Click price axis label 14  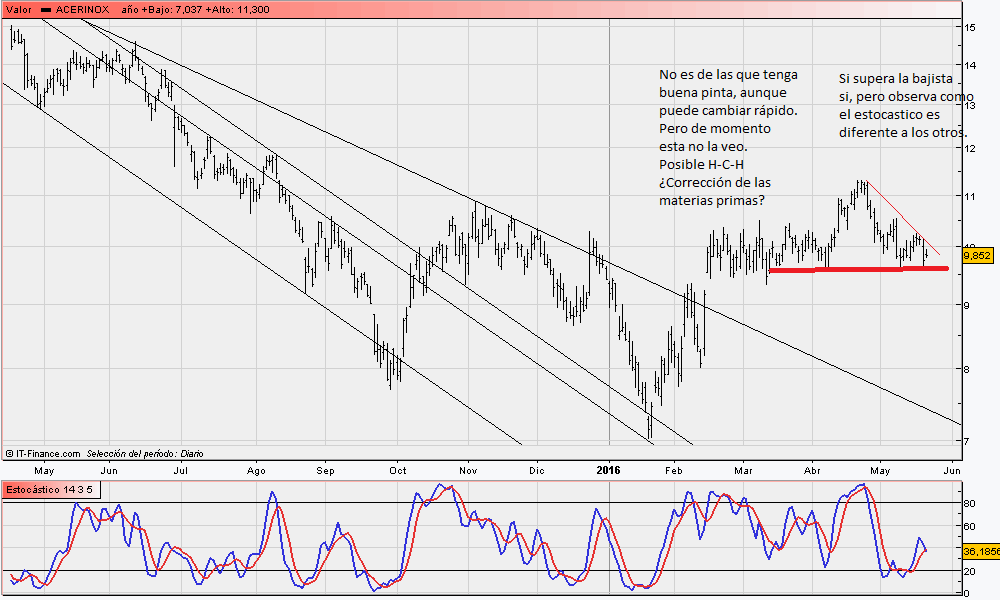[x=970, y=65]
